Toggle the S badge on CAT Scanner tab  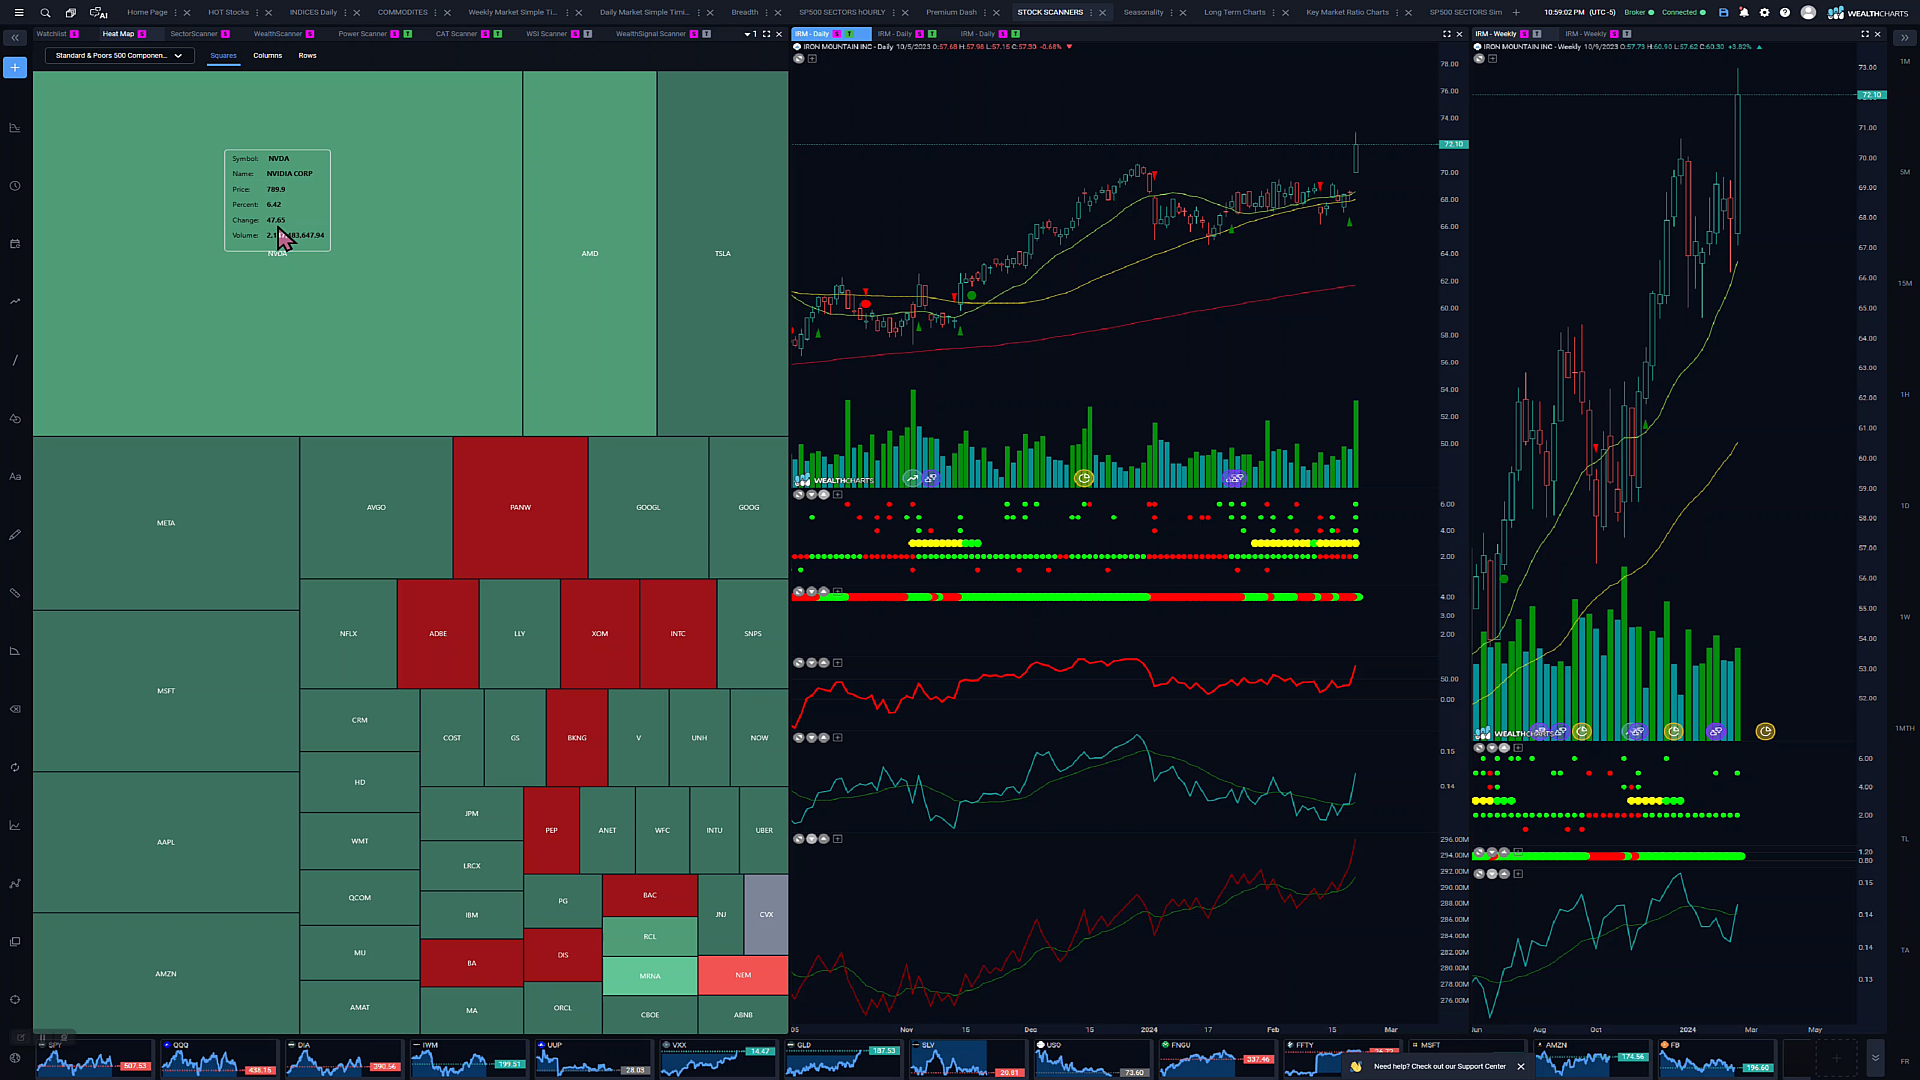point(485,34)
